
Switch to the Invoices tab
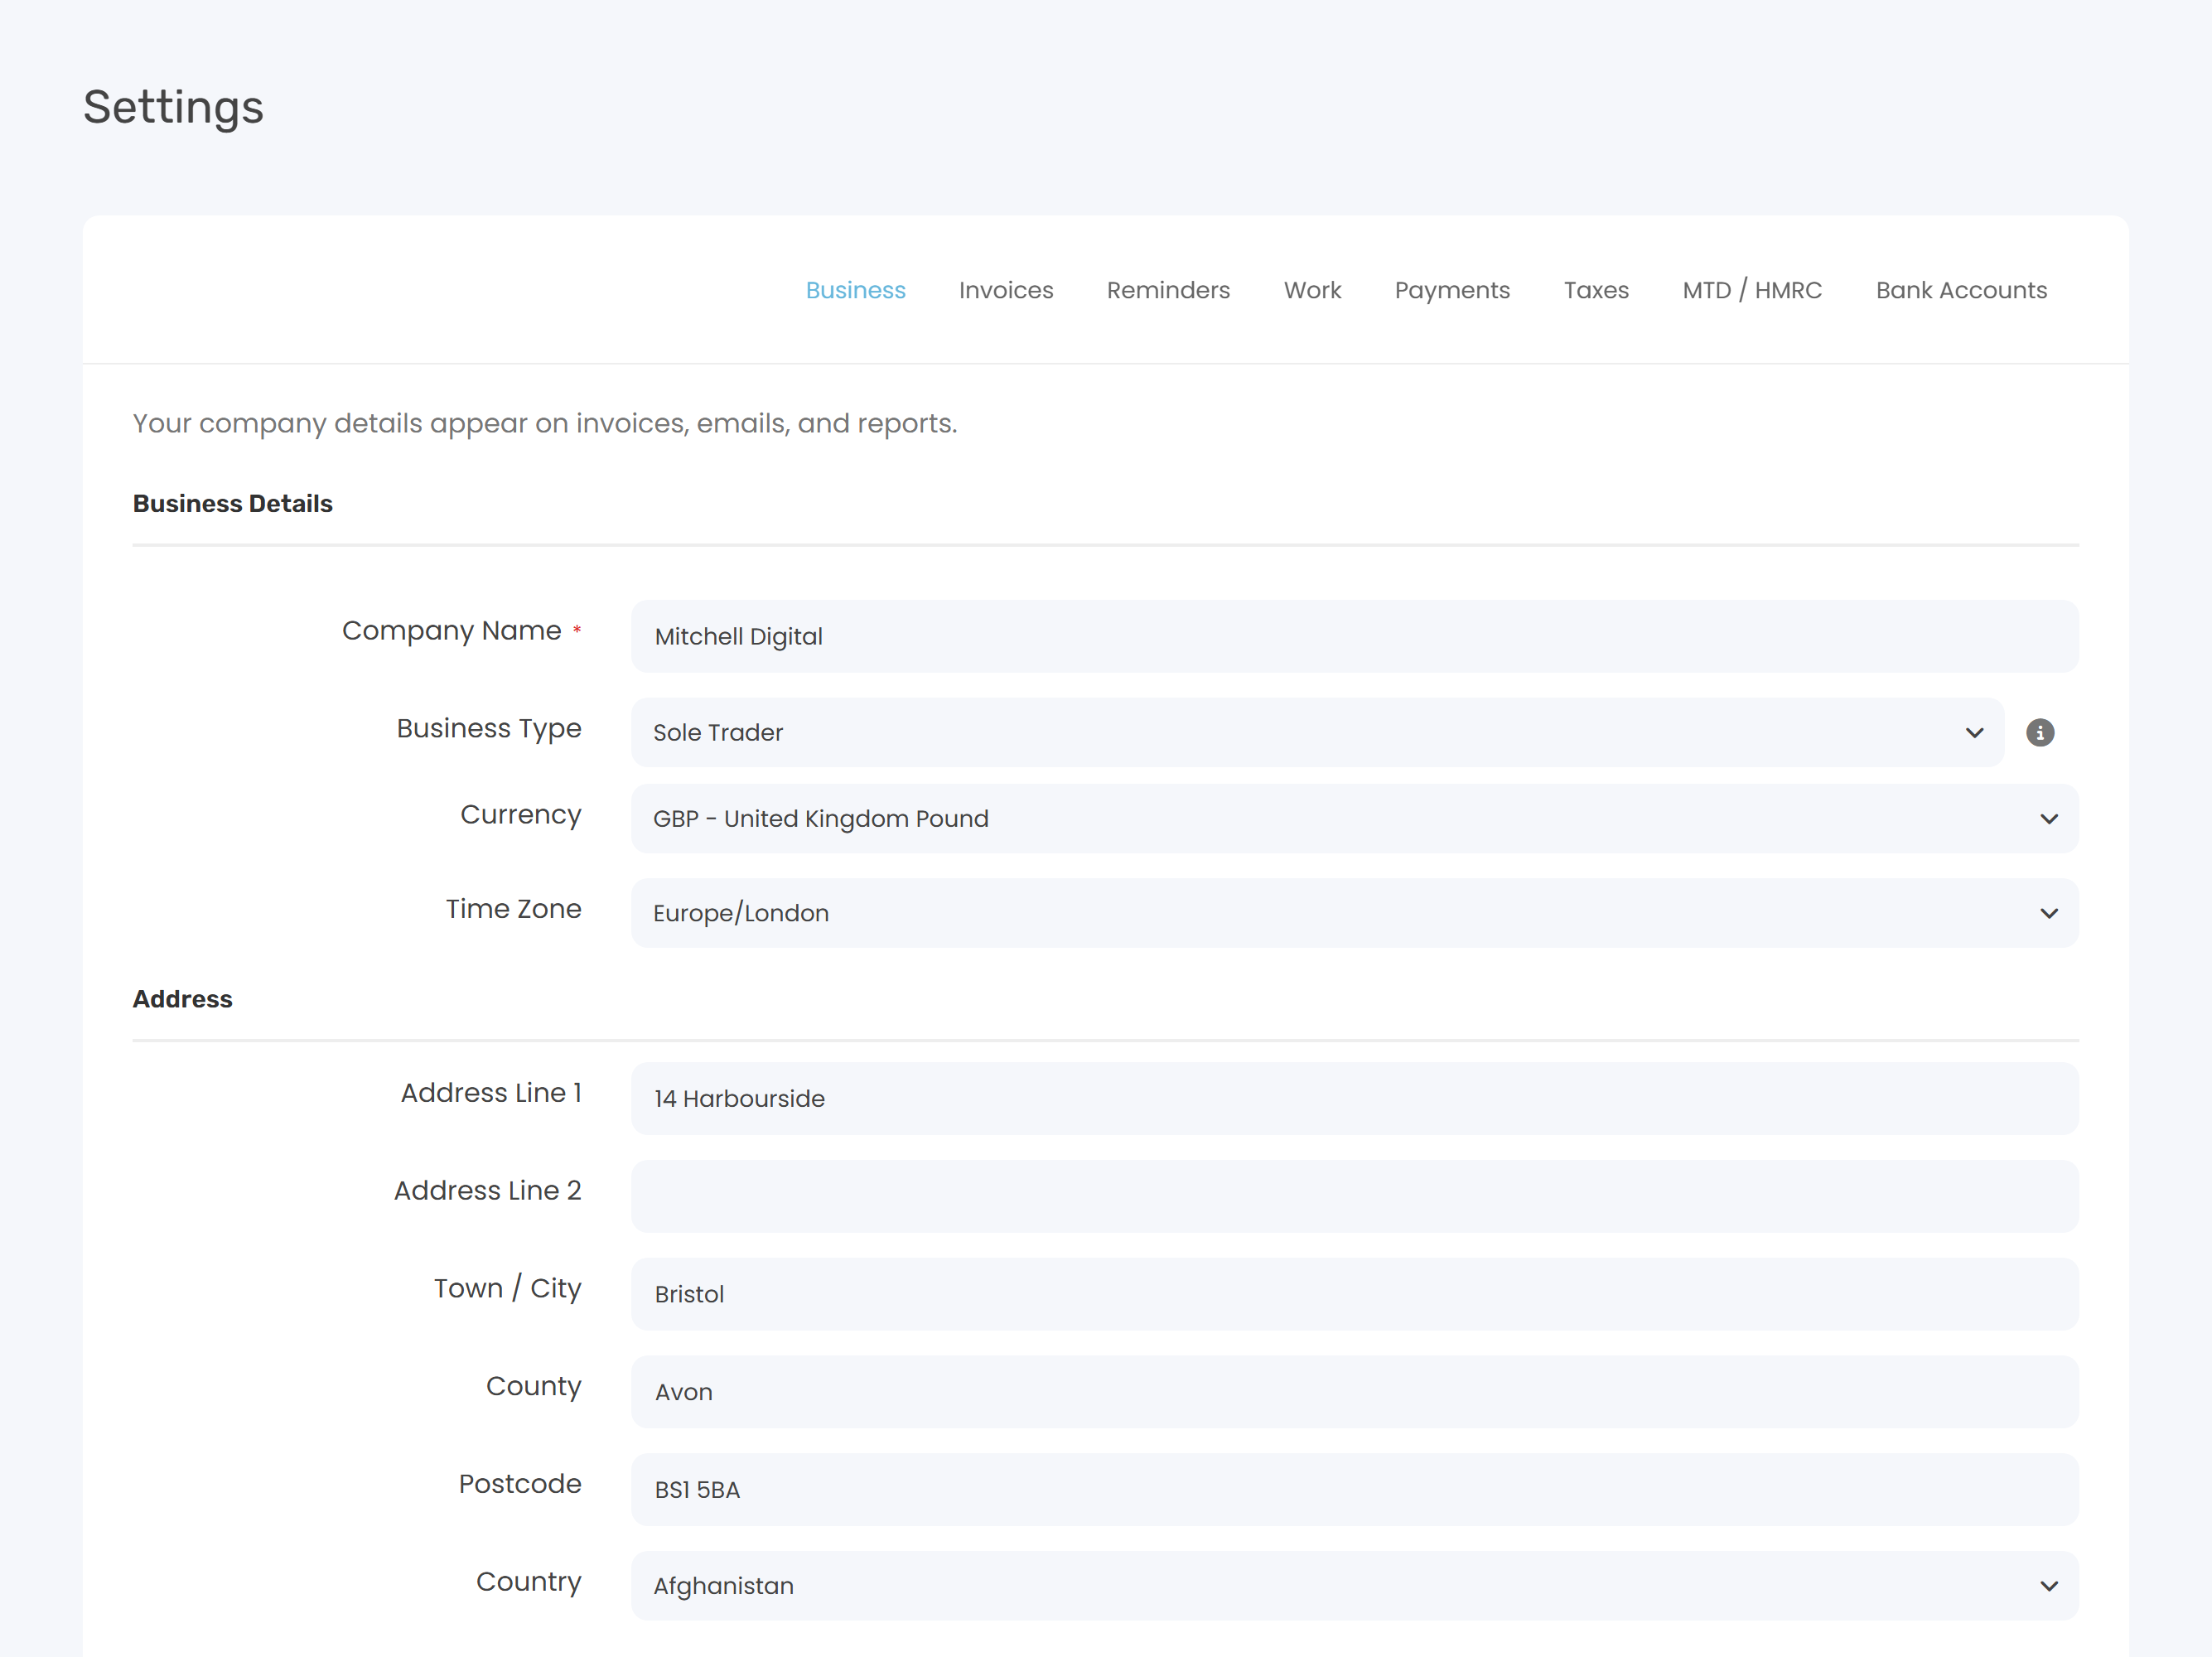click(1006, 290)
